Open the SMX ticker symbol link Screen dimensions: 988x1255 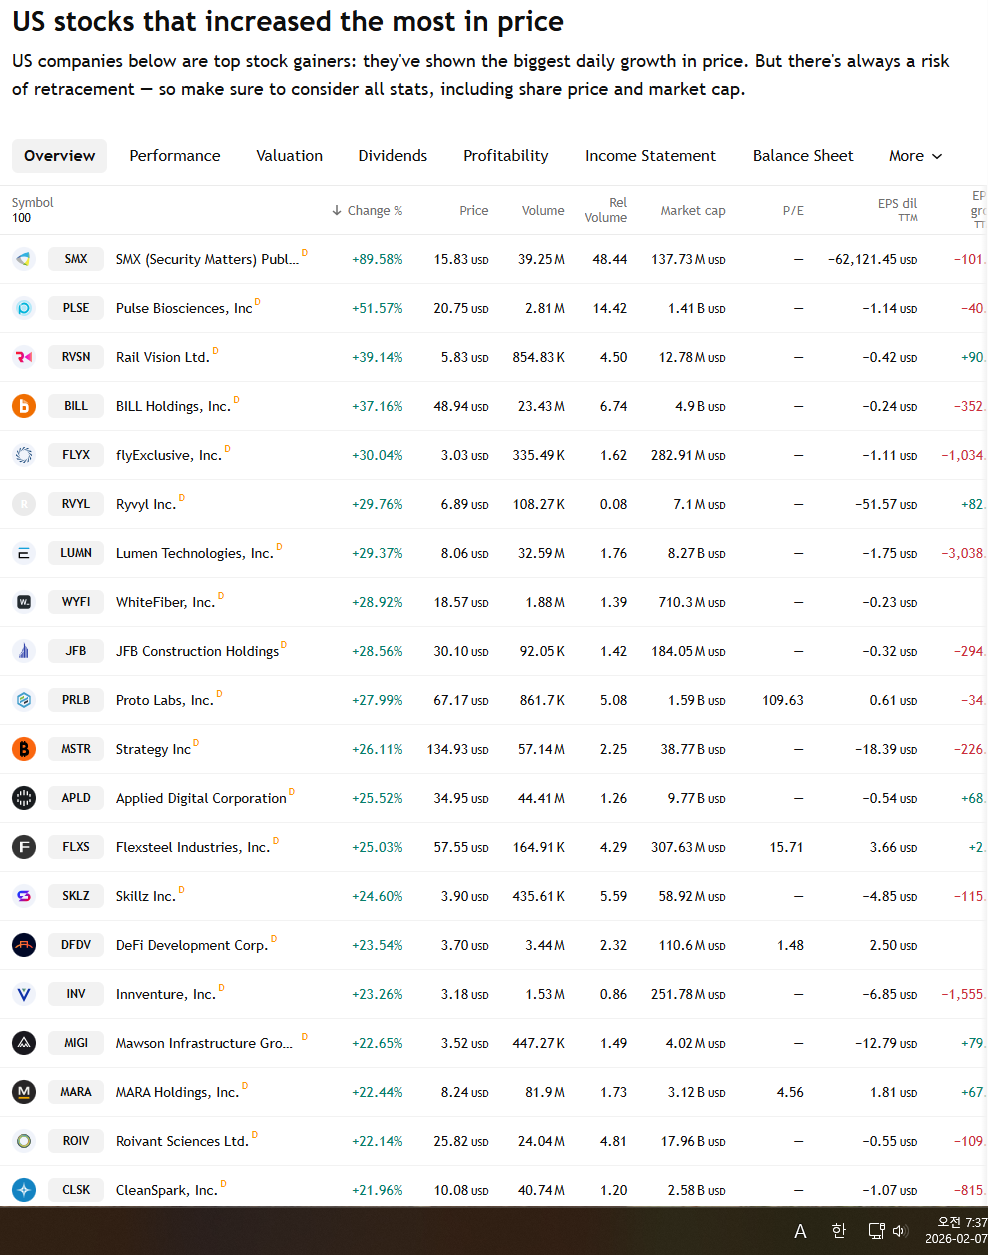[x=76, y=259]
